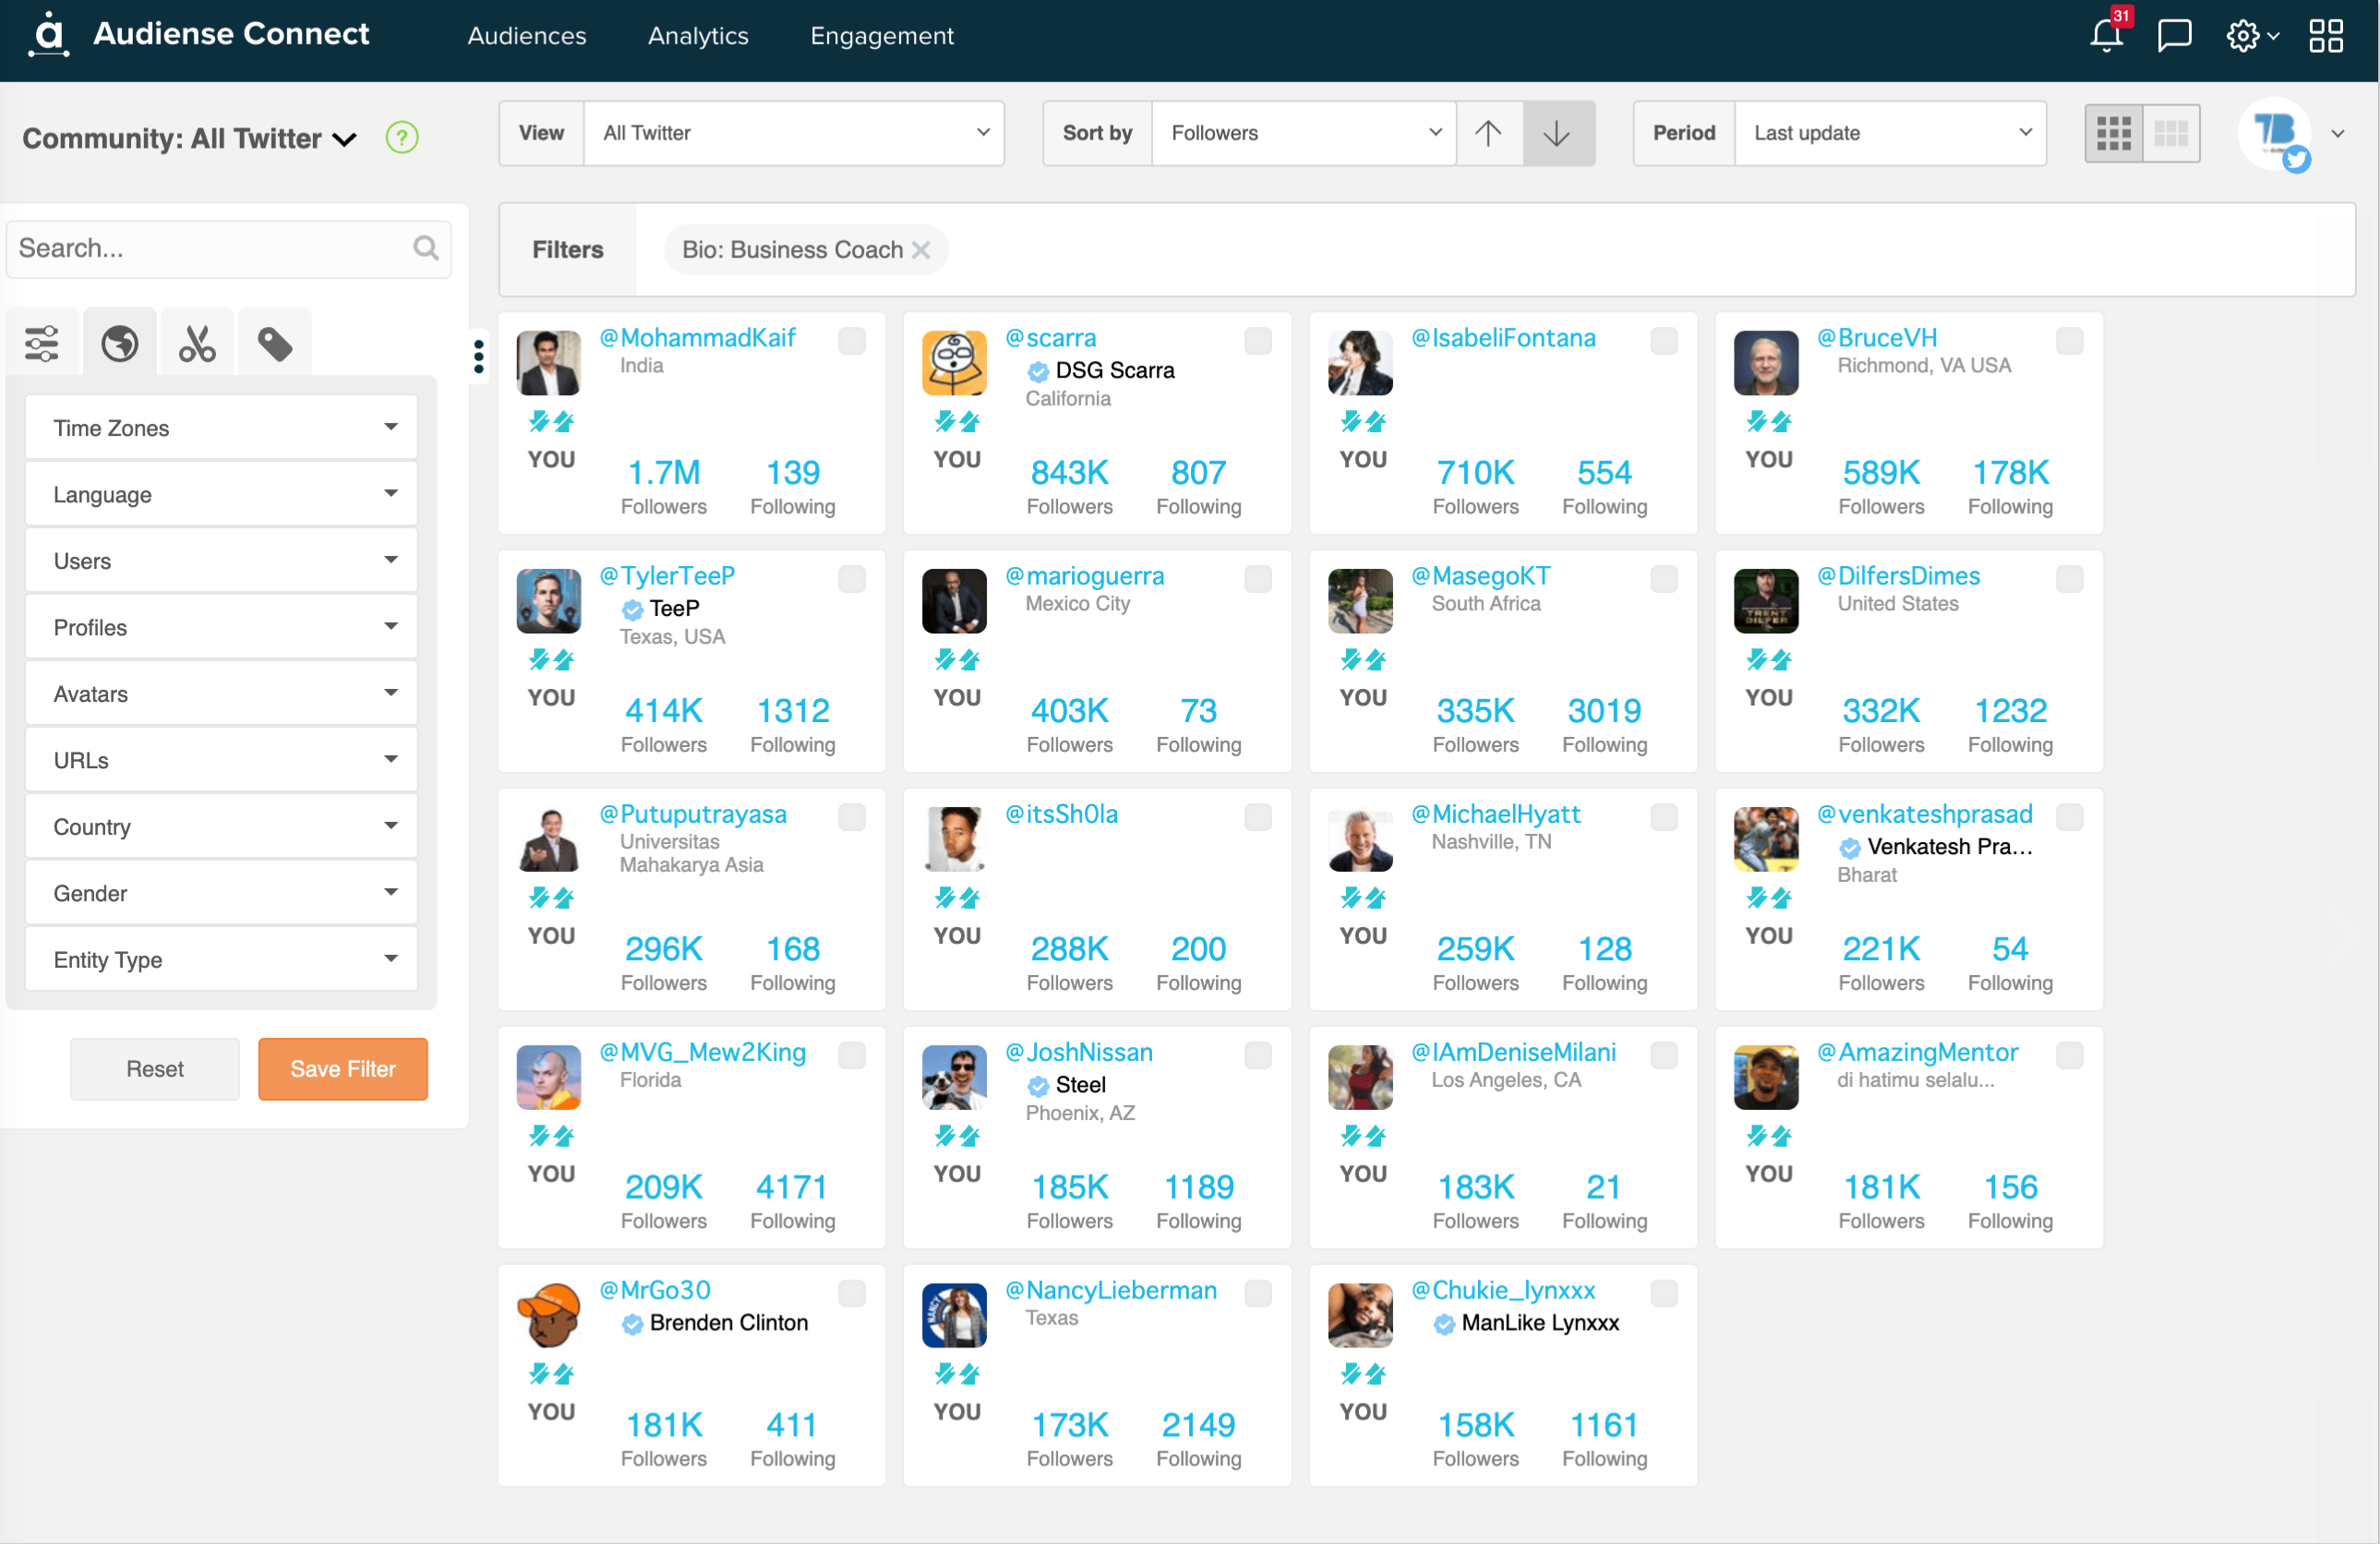
Task: Click verified badge beside Brenden Clinton
Action: [633, 1324]
